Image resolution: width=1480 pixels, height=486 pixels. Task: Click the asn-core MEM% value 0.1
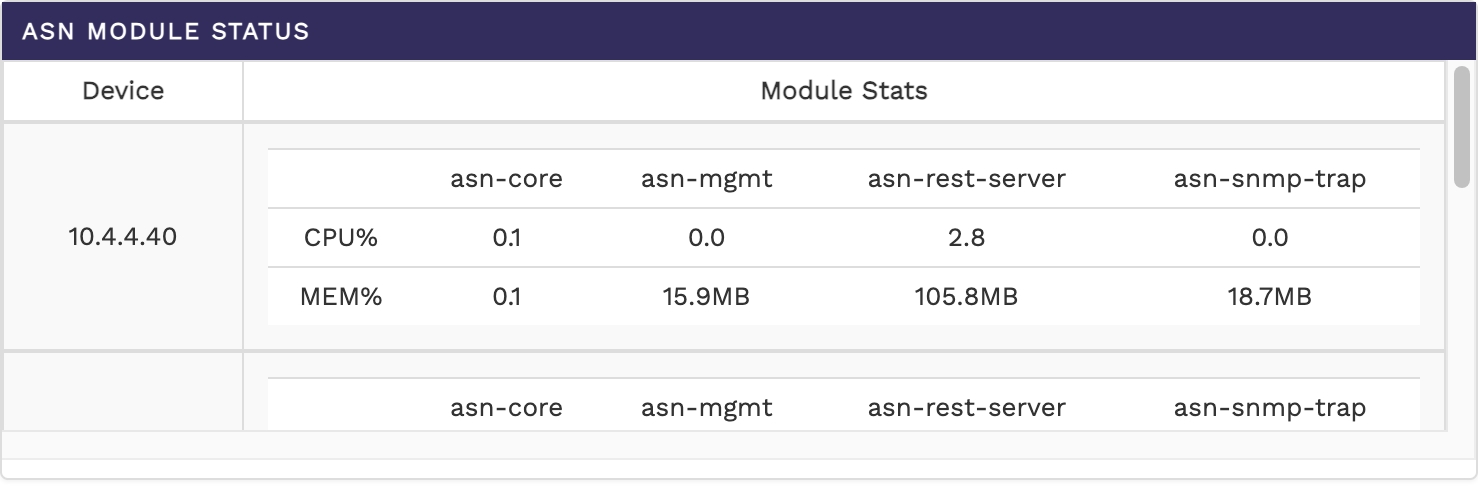click(506, 296)
